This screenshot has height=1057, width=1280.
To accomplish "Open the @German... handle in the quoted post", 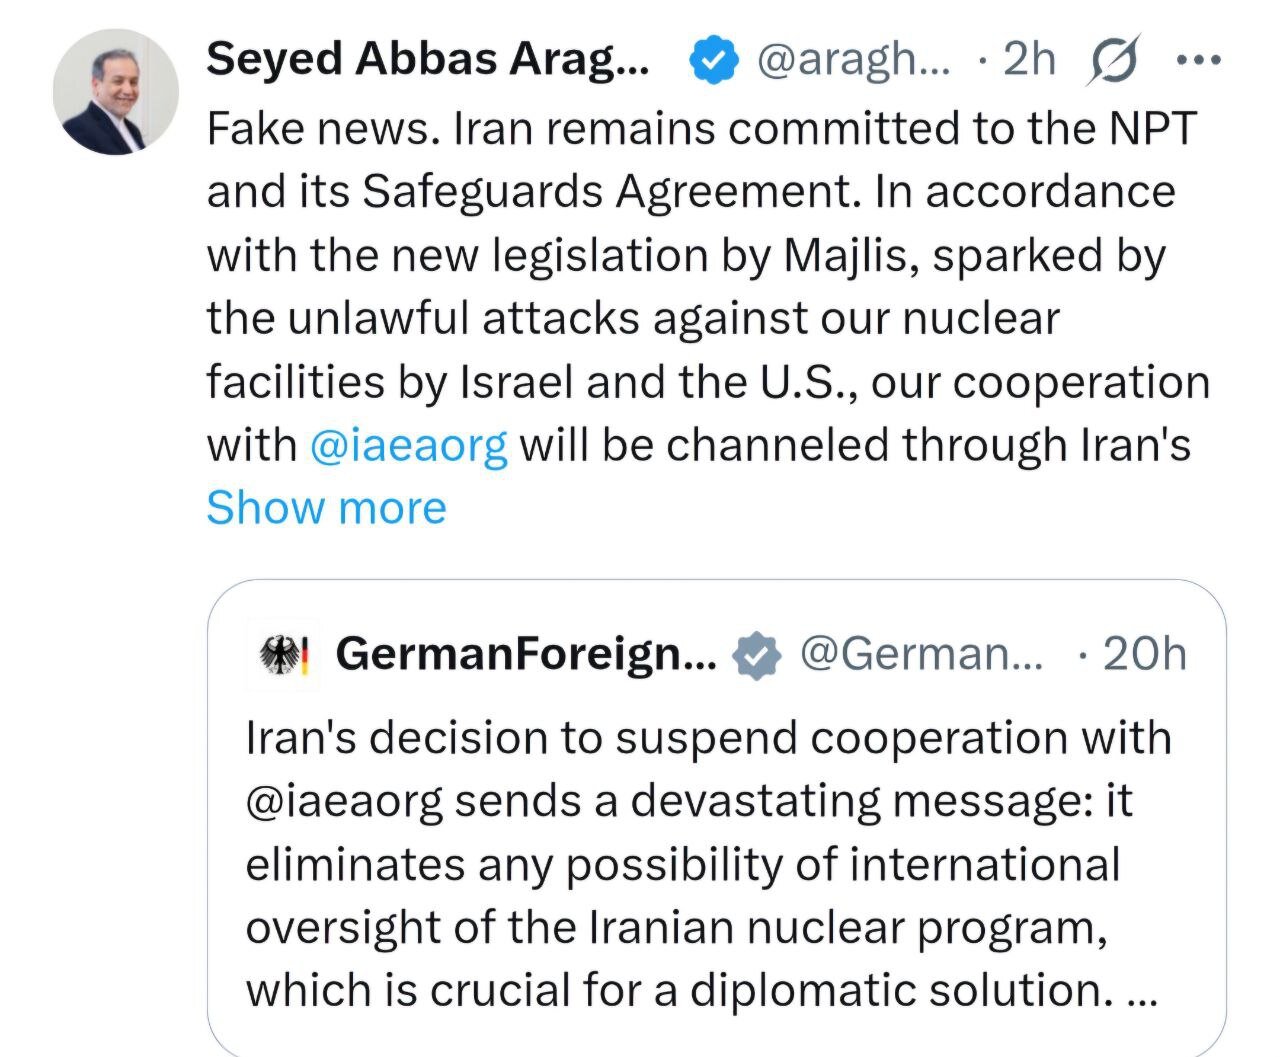I will coord(921,655).
